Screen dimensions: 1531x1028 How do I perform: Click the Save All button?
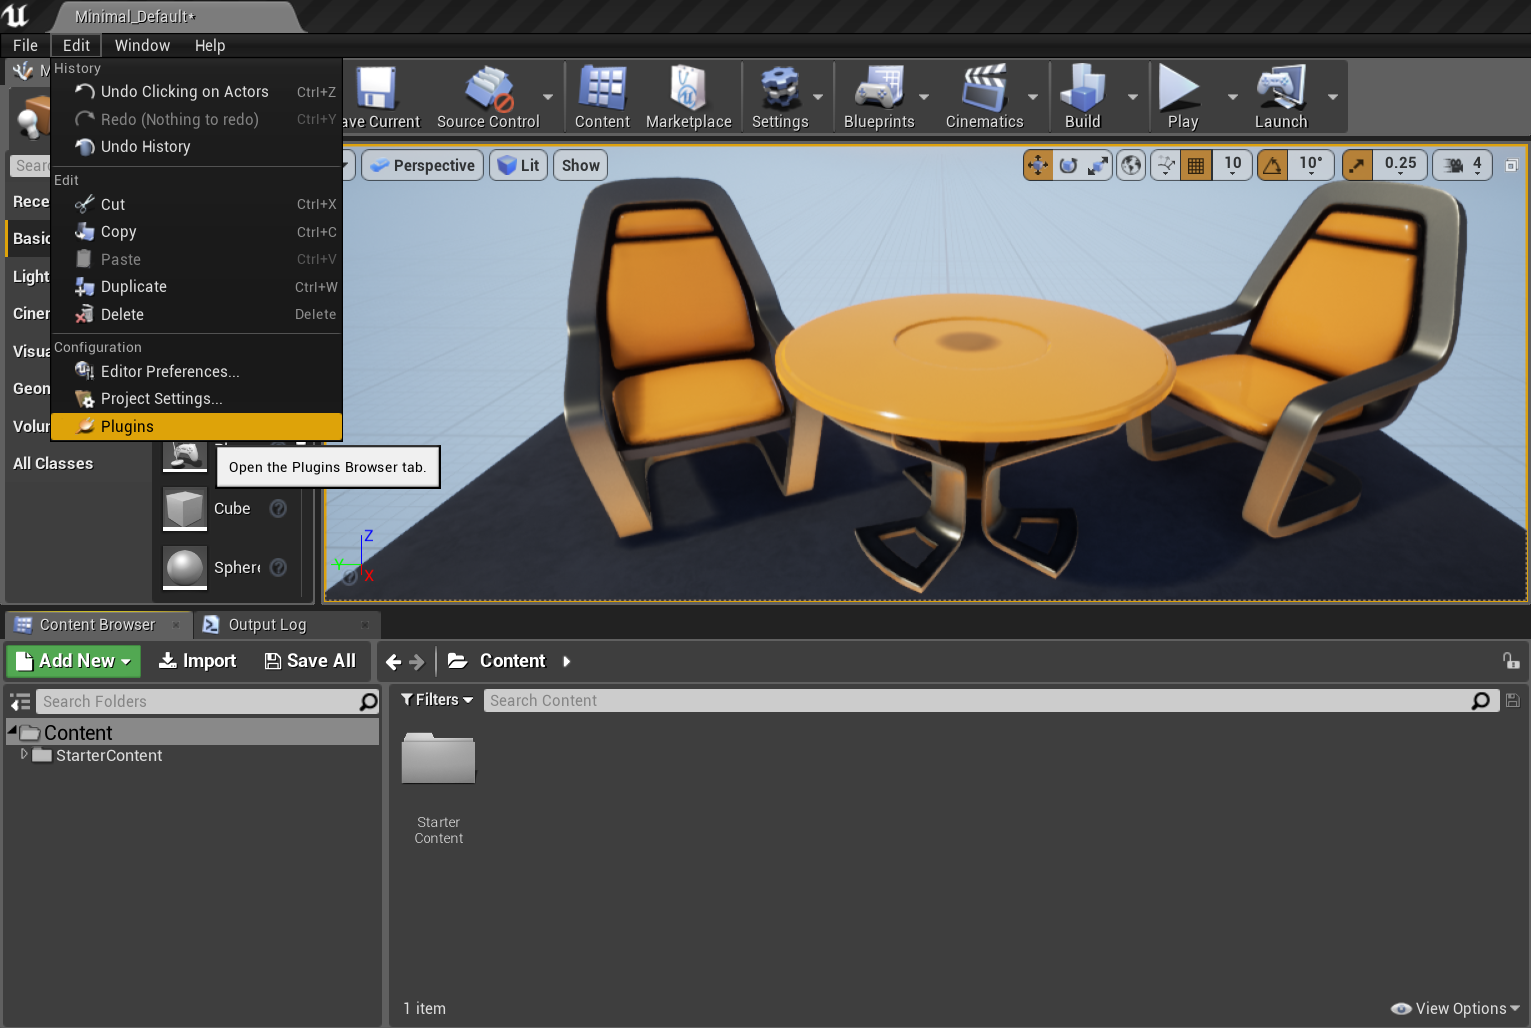tap(310, 661)
